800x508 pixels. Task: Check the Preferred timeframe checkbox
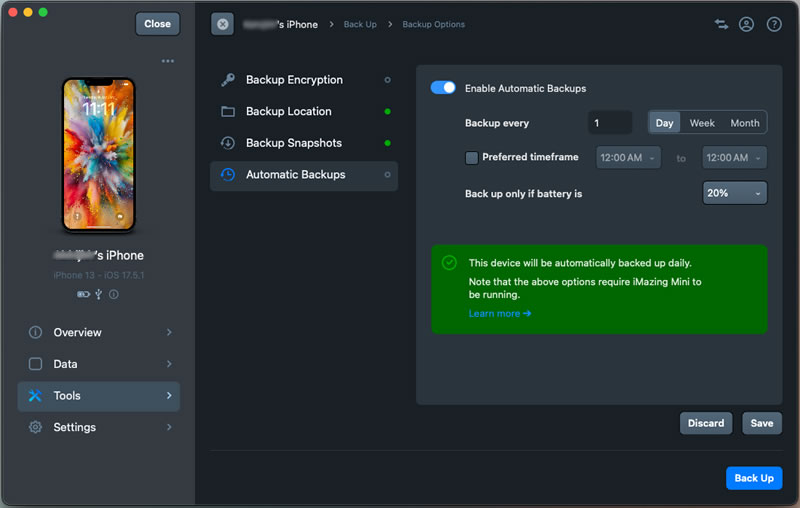pos(471,158)
